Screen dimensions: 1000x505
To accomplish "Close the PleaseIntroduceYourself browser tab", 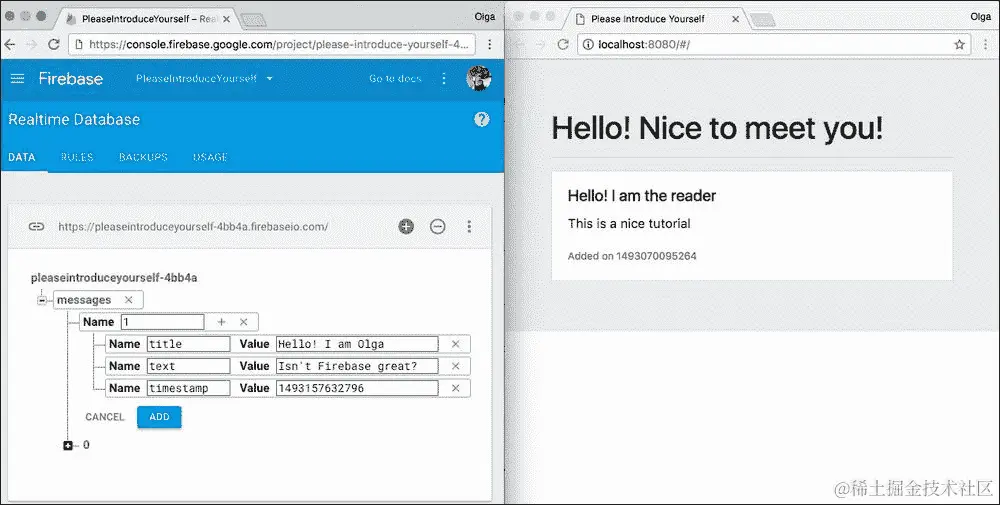I will pos(226,19).
